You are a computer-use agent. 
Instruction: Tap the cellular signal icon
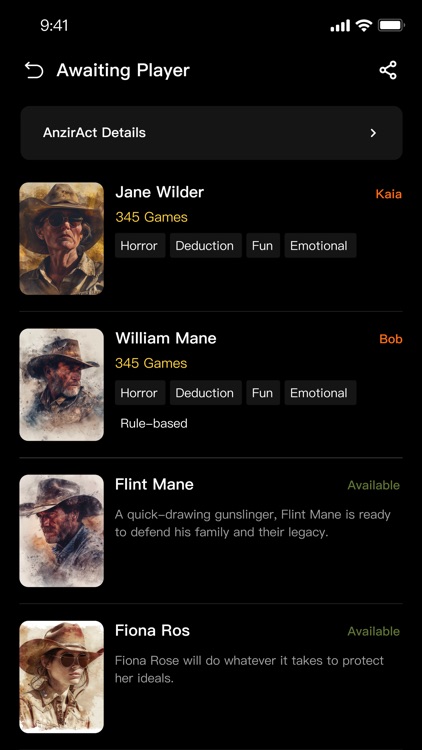[340, 26]
